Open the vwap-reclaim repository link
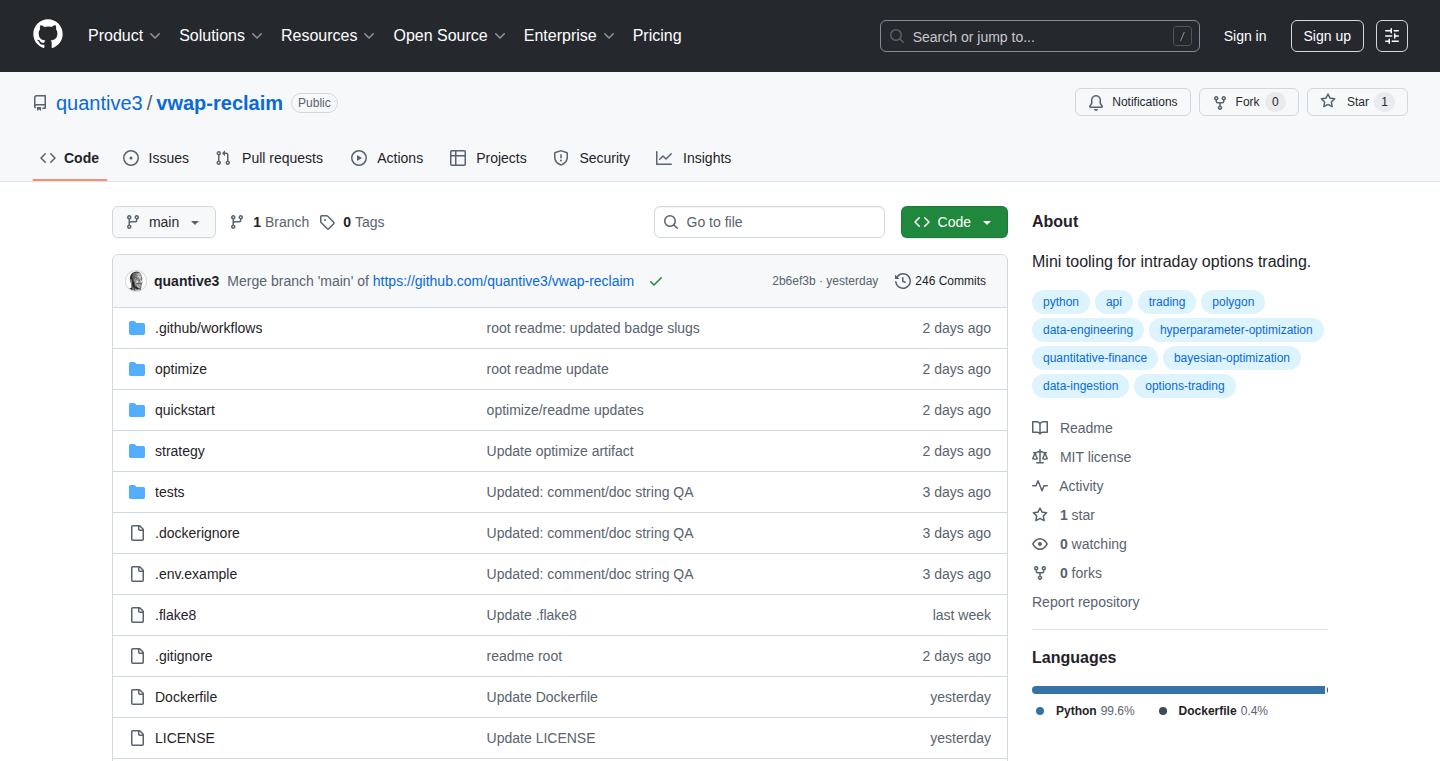The height and width of the screenshot is (761, 1440). [220, 103]
